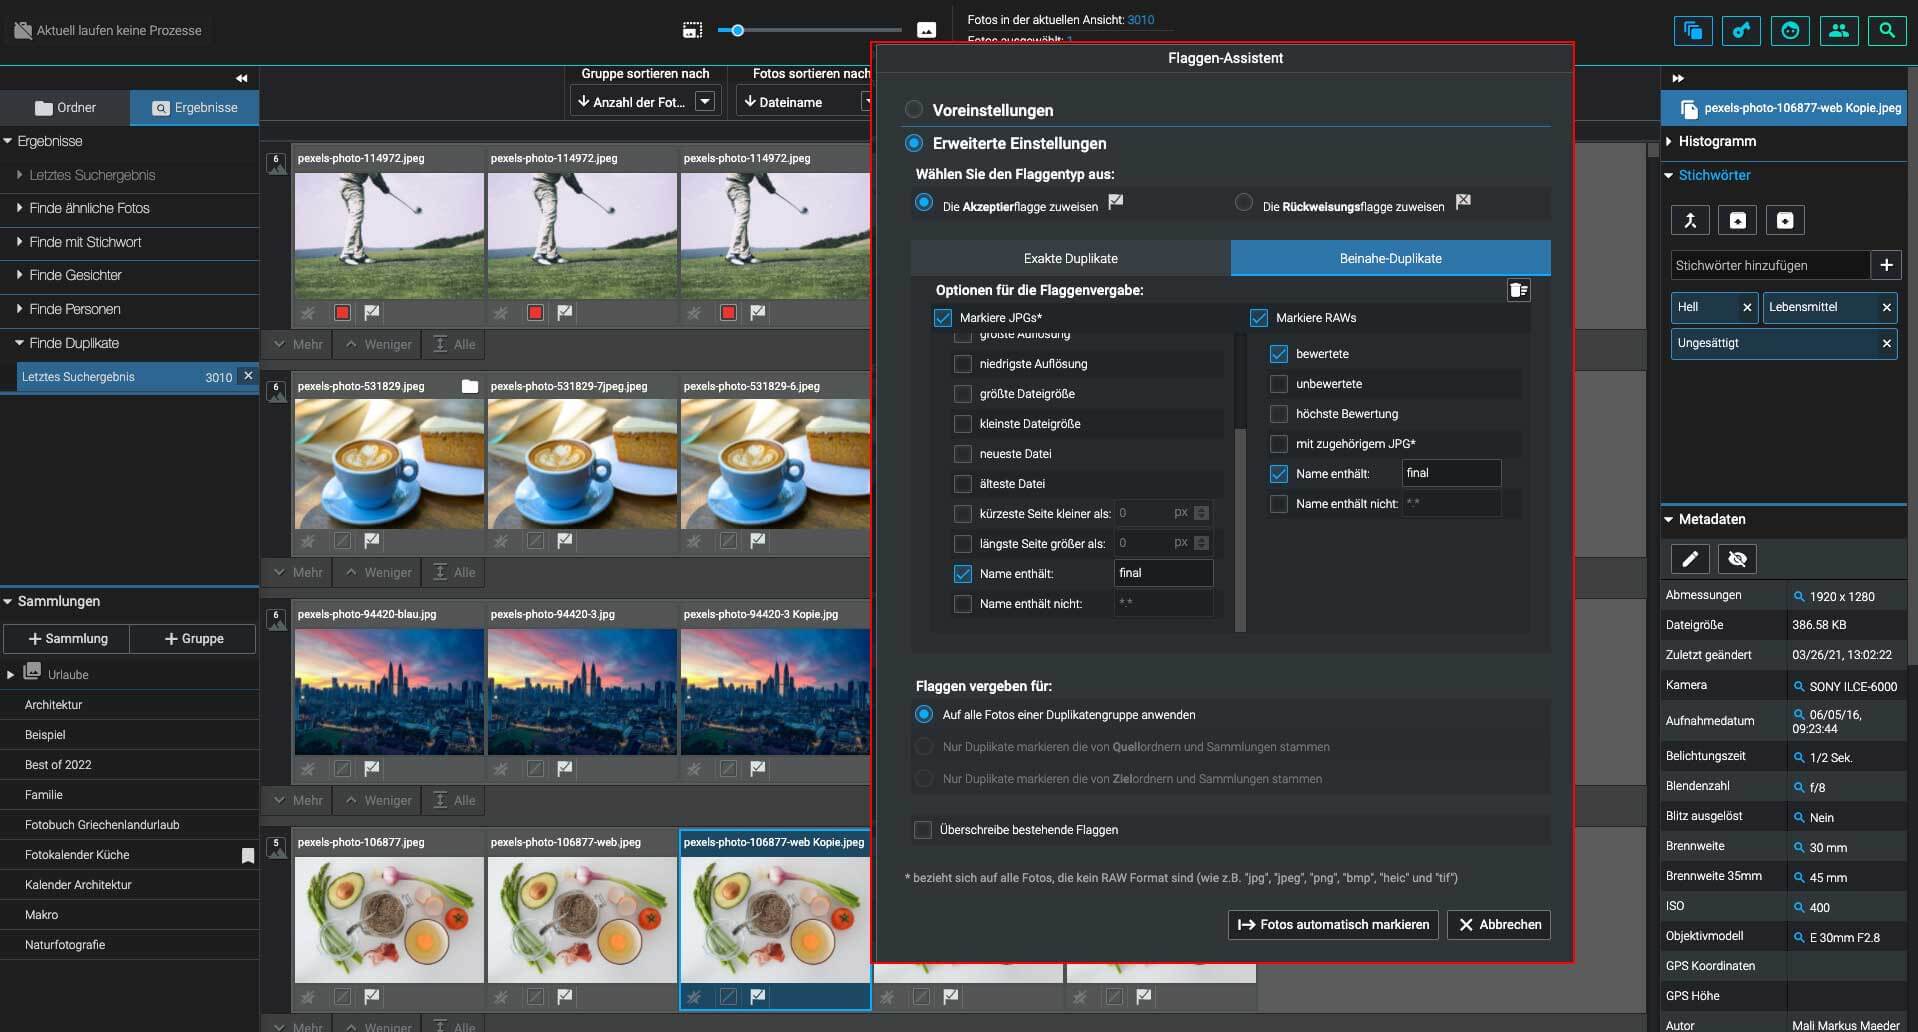This screenshot has width=1918, height=1032.
Task: Switch to the Ordner tab
Action: coord(64,107)
